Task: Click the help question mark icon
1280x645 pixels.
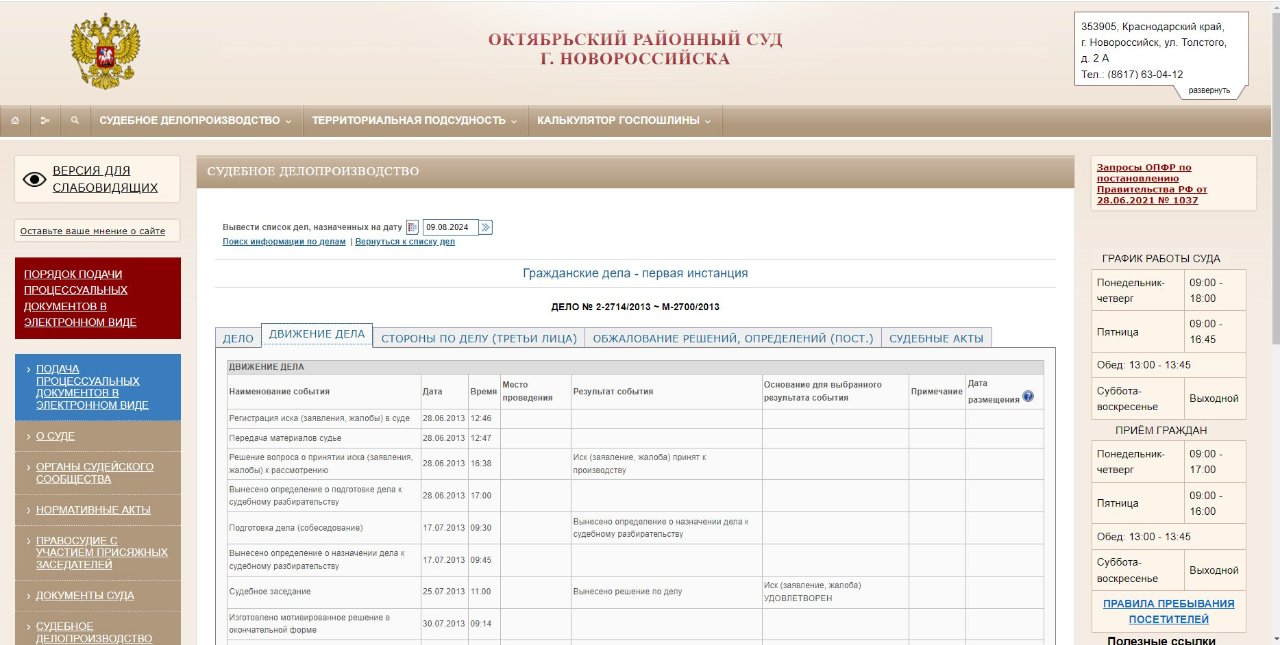Action: pos(1028,396)
